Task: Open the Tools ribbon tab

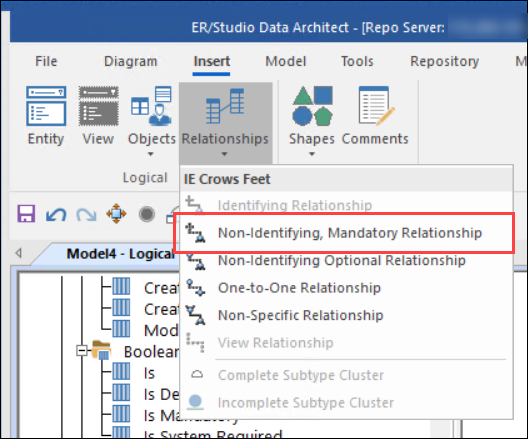Action: [357, 62]
